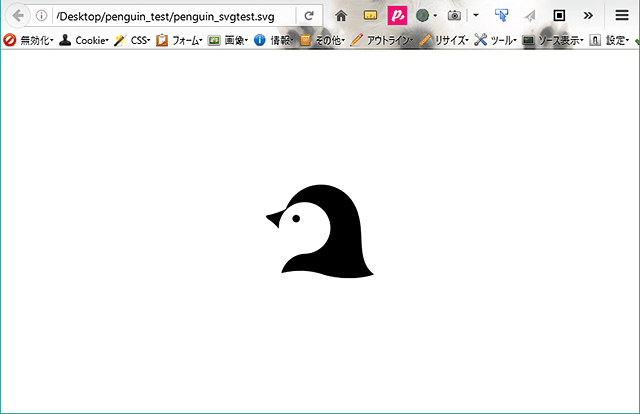The height and width of the screenshot is (414, 640).
Task: Click the green globe toolbar icon
Action: (422, 16)
